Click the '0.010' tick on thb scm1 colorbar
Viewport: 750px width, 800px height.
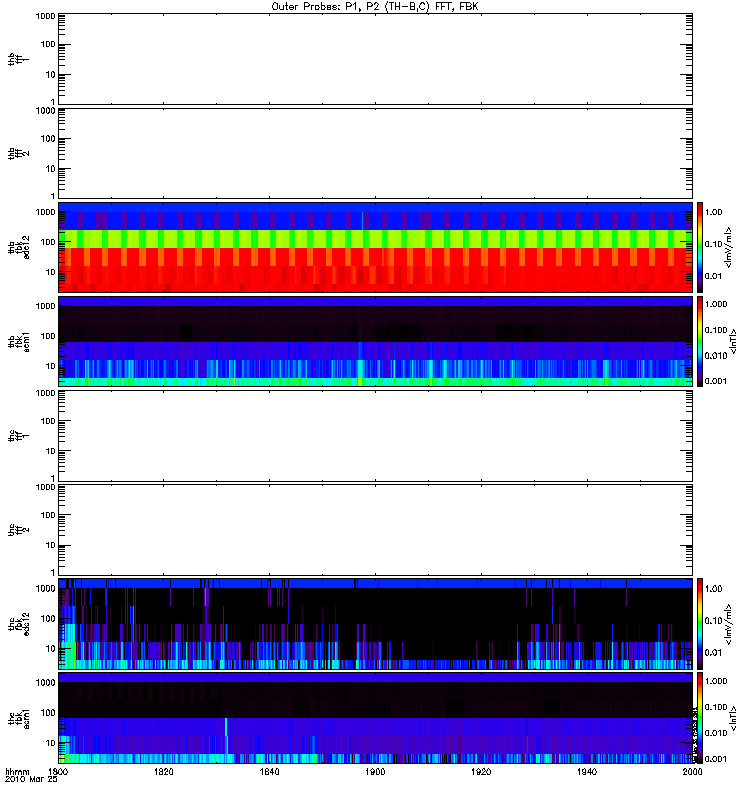click(x=716, y=356)
